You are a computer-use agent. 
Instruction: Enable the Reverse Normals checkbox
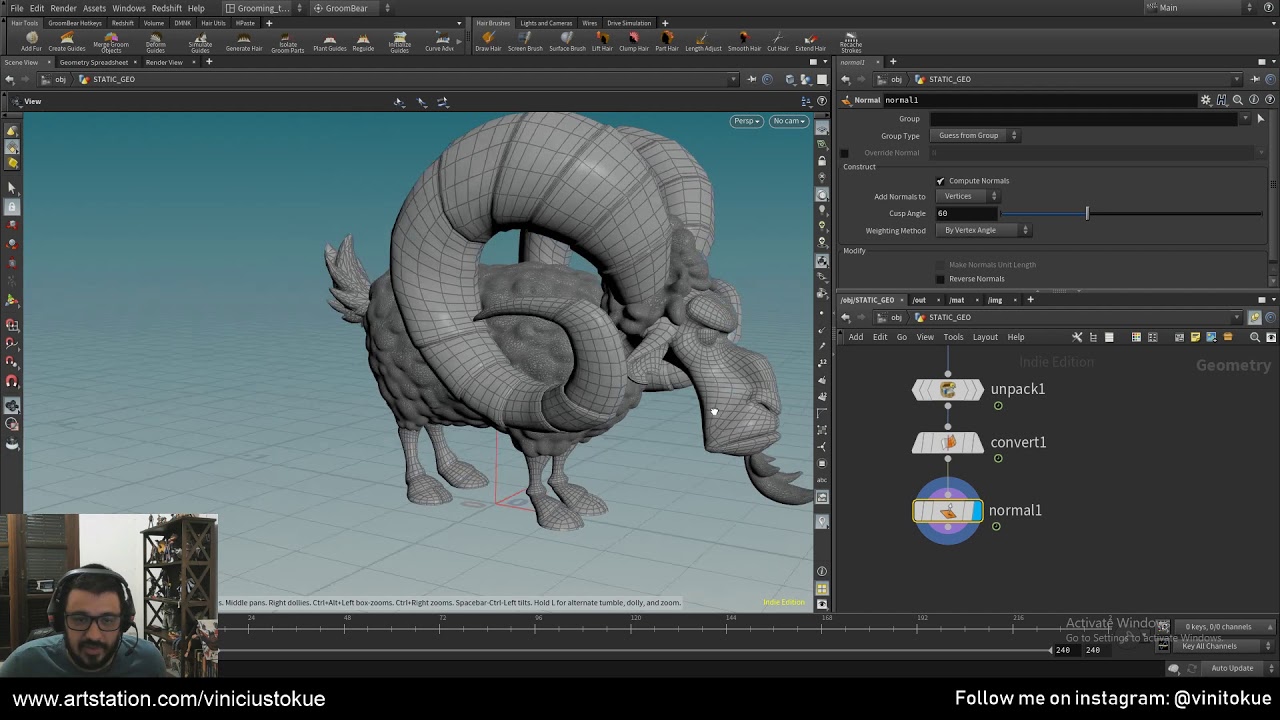click(940, 279)
